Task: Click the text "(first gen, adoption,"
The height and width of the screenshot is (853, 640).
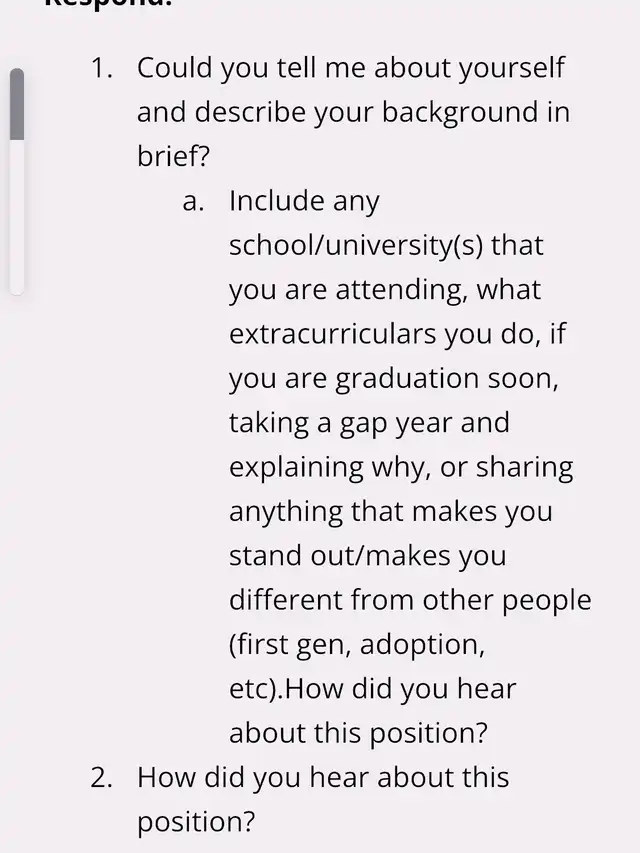Action: click(356, 646)
